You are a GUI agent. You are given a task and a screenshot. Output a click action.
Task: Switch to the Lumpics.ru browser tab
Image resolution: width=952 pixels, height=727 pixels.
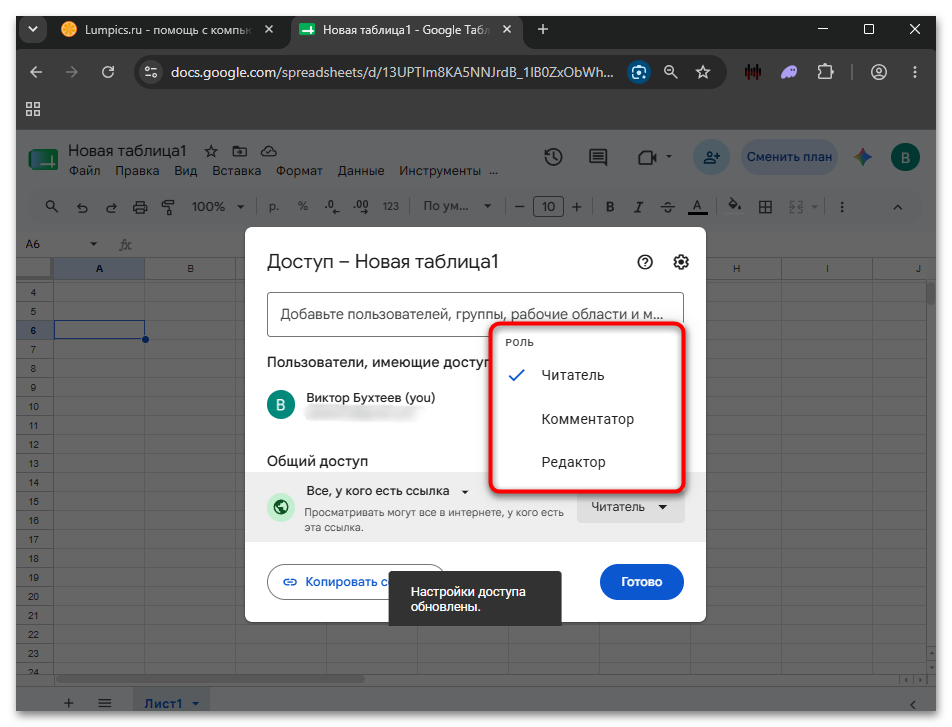(x=167, y=30)
